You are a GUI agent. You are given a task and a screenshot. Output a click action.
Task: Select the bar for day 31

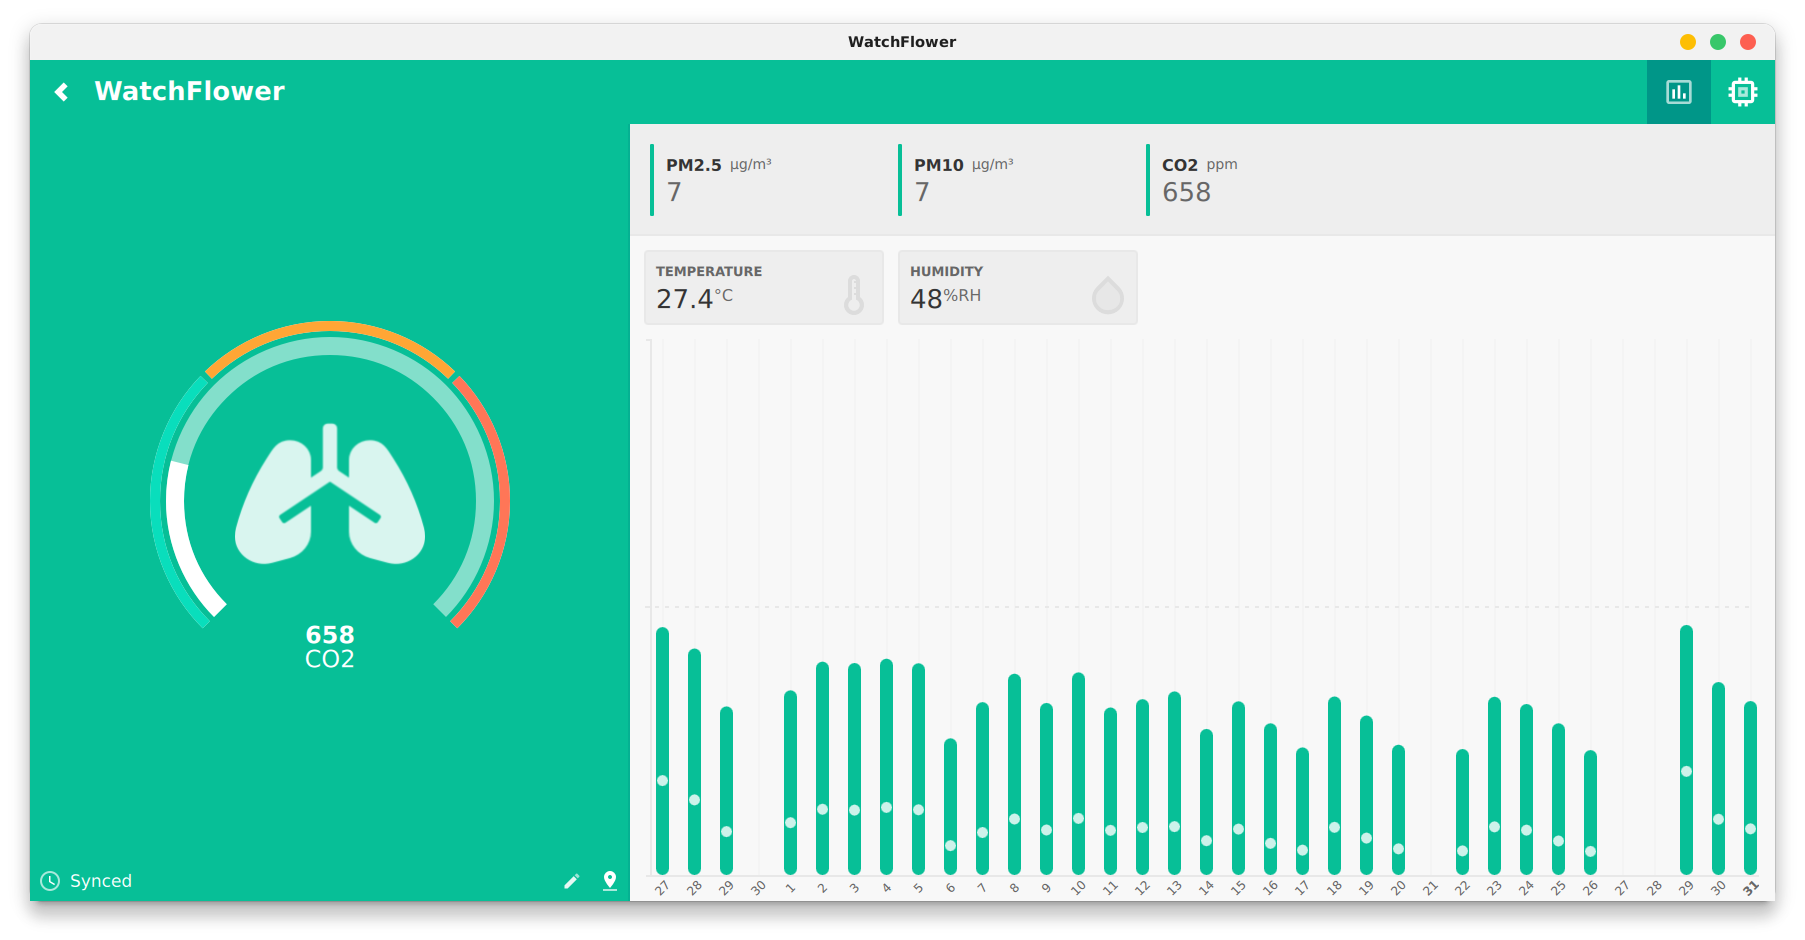(1750, 788)
